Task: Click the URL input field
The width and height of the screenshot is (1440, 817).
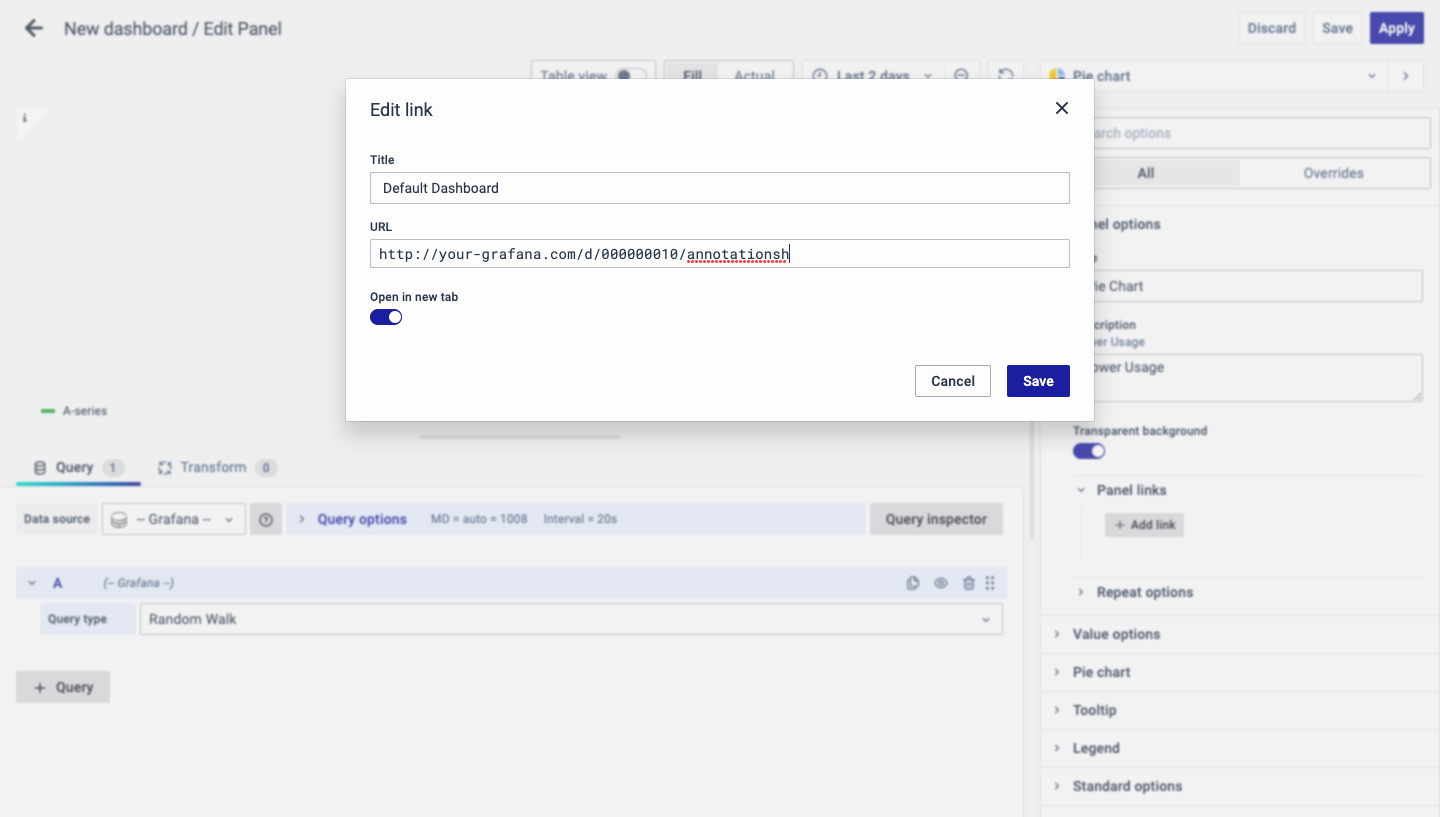Action: 719,254
